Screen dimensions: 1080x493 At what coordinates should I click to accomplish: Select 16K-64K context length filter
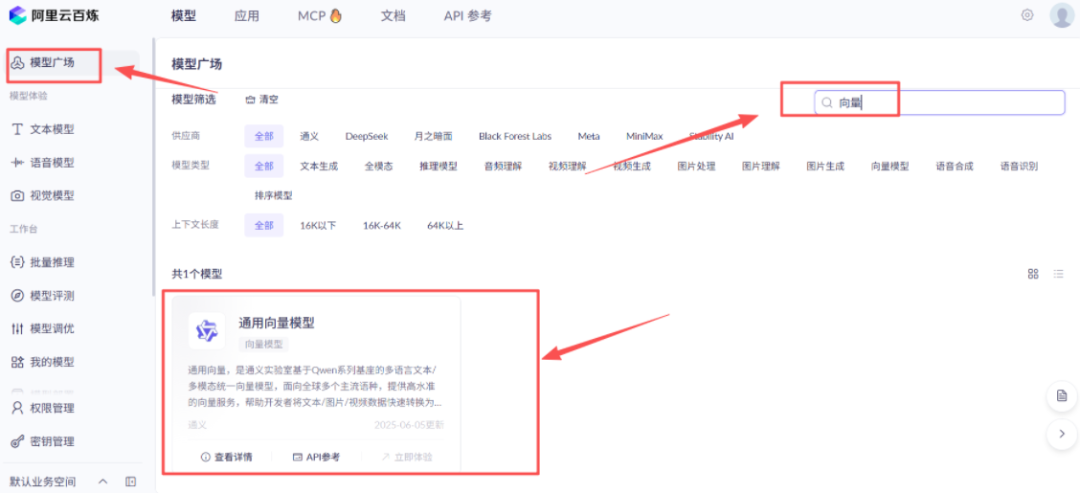[x=382, y=225]
